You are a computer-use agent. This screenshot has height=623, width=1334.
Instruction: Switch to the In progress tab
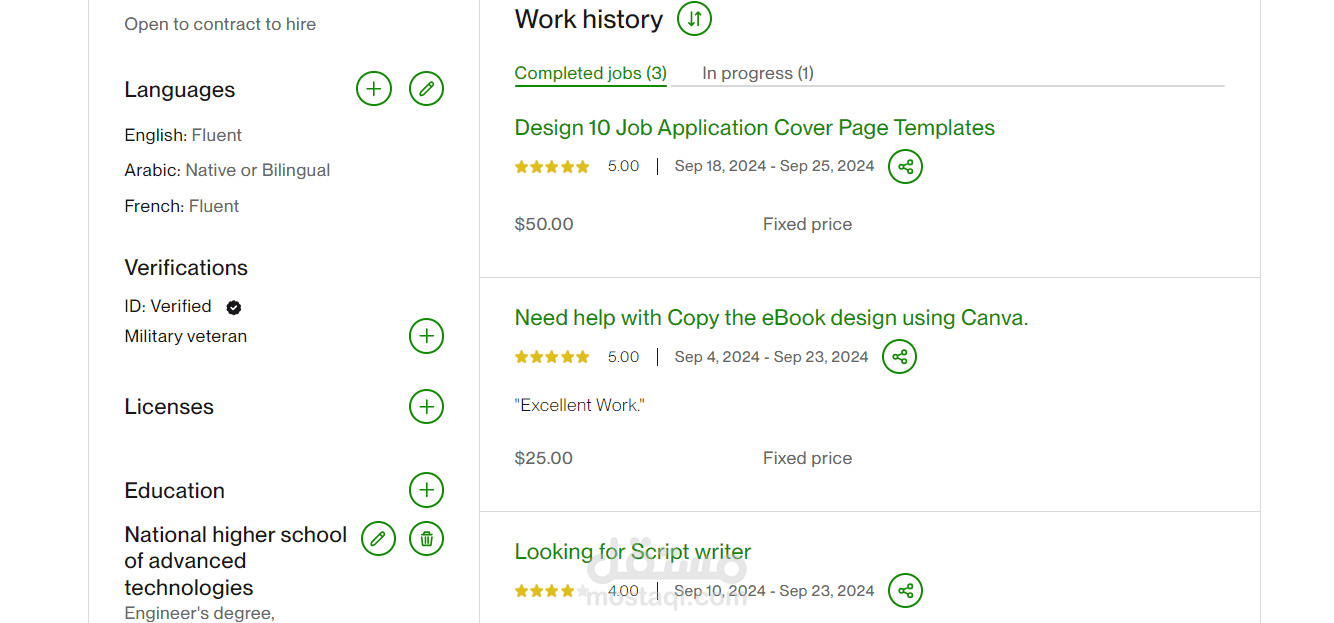point(757,73)
